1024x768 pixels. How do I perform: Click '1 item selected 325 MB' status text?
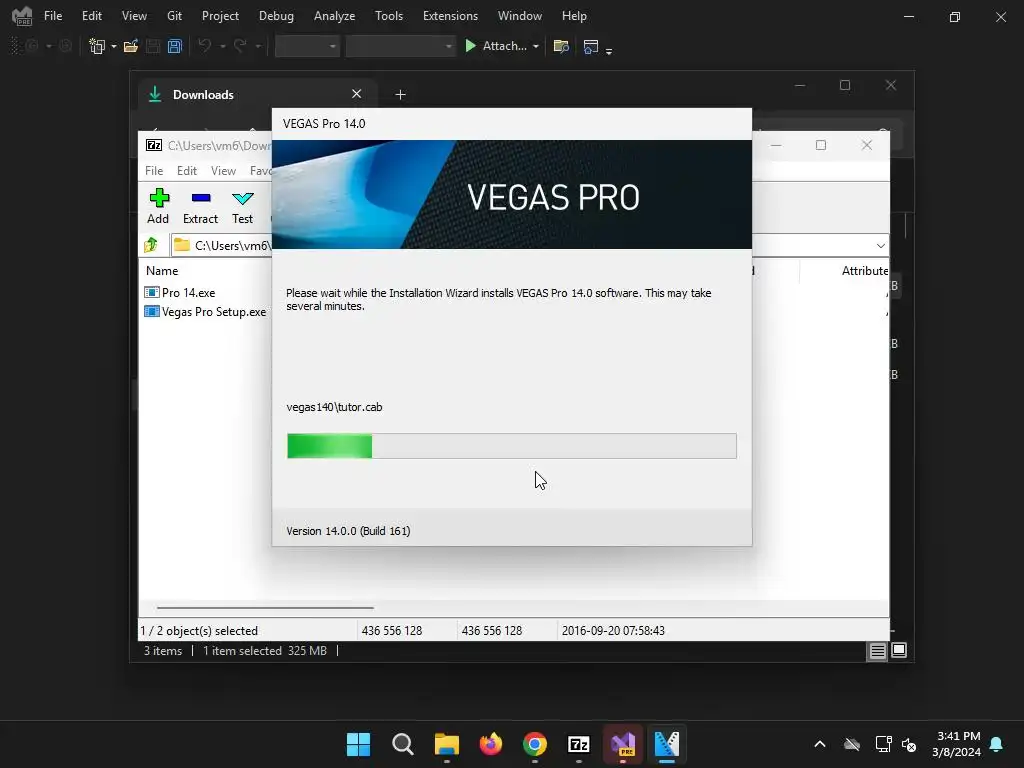pos(264,650)
